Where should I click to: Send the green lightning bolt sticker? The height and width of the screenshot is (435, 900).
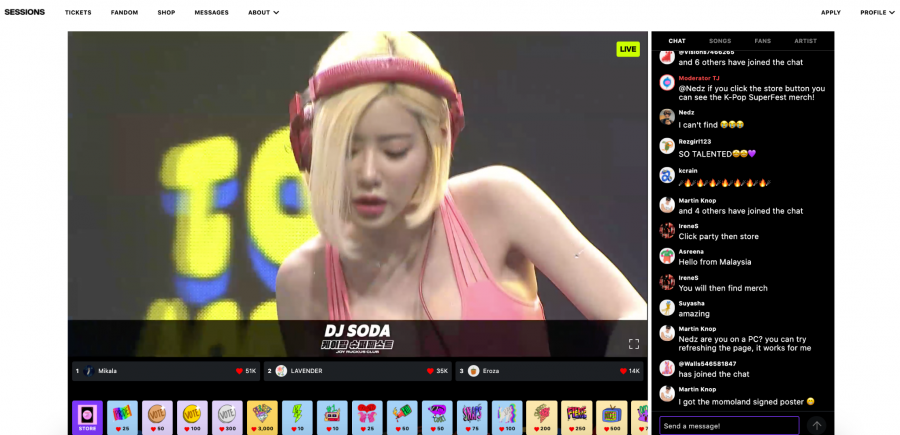point(297,417)
